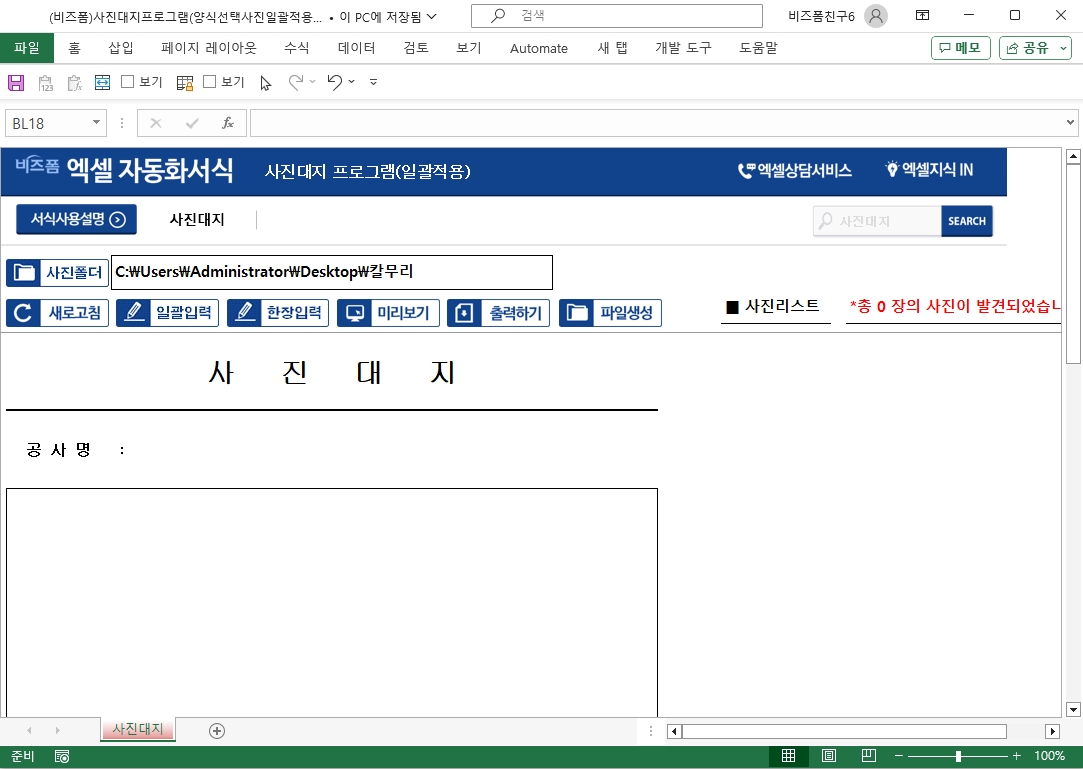Open the 페이지 레이아웃 tab
The height and width of the screenshot is (769, 1083).
(x=209, y=48)
